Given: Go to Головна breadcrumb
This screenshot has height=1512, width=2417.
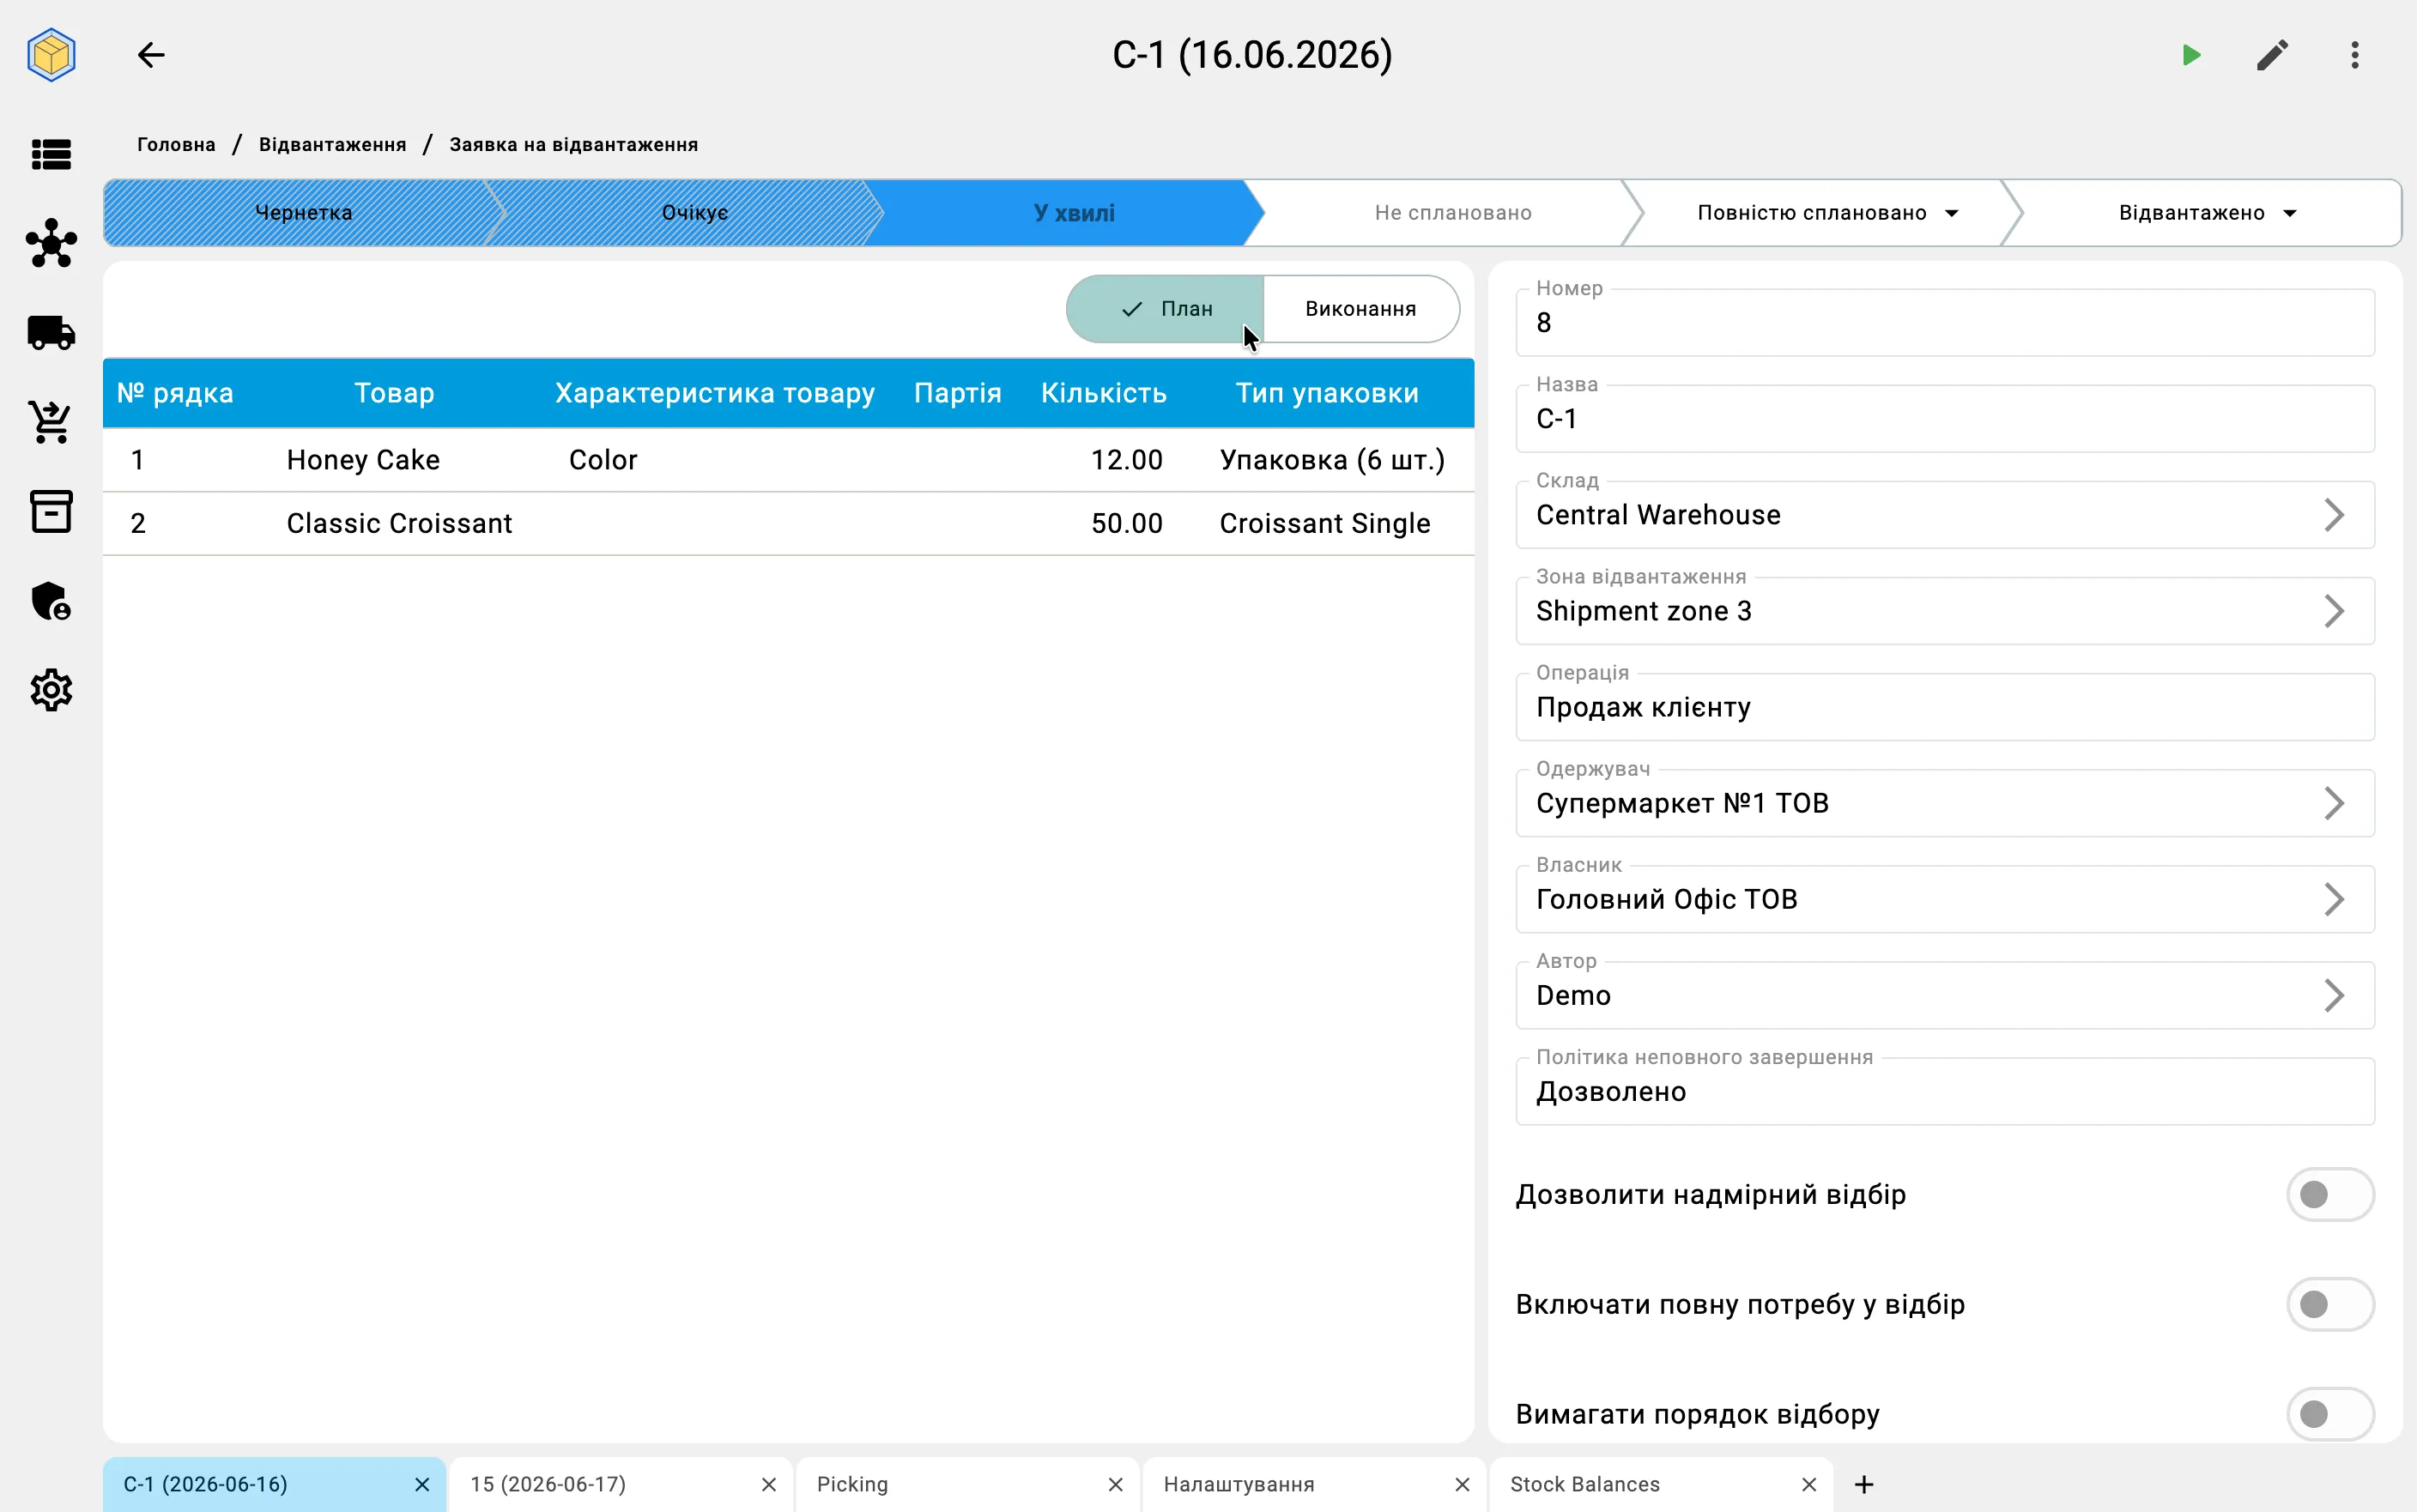Looking at the screenshot, I should (x=176, y=144).
